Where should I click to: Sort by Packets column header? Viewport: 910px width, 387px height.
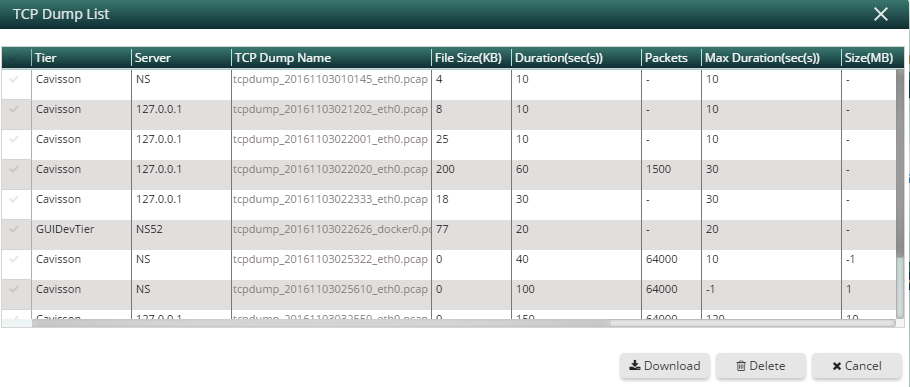[671, 58]
